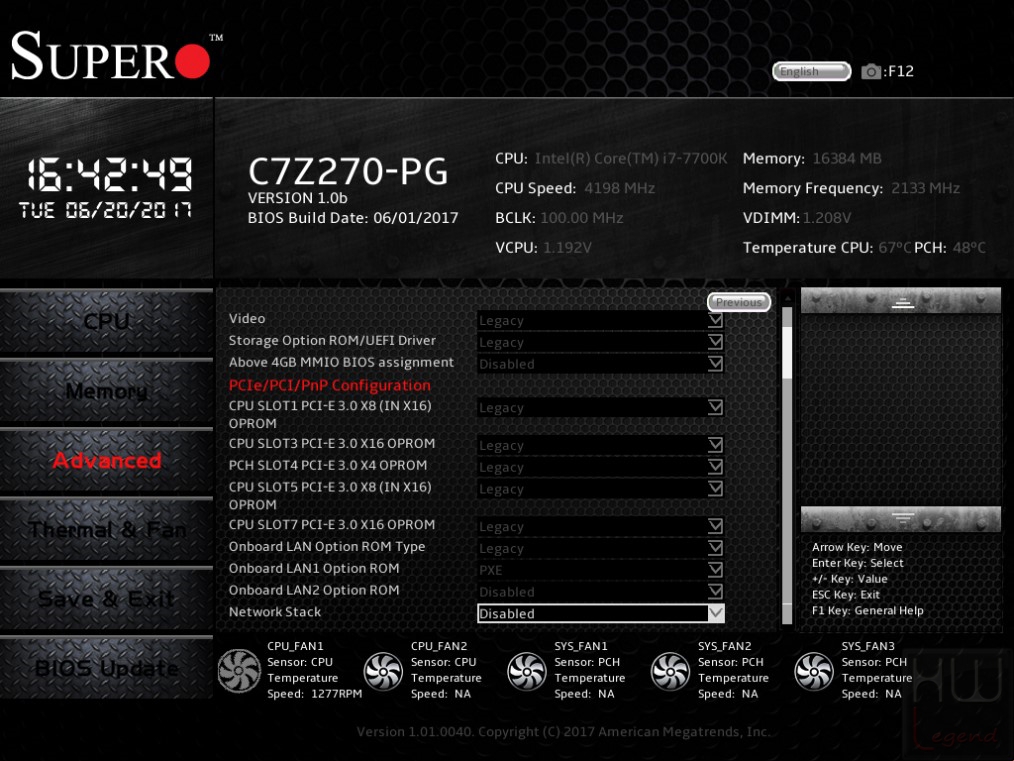
Task: Expand CPU SLOT7 PCI-E X16 OPROM dropdown
Action: (600, 526)
